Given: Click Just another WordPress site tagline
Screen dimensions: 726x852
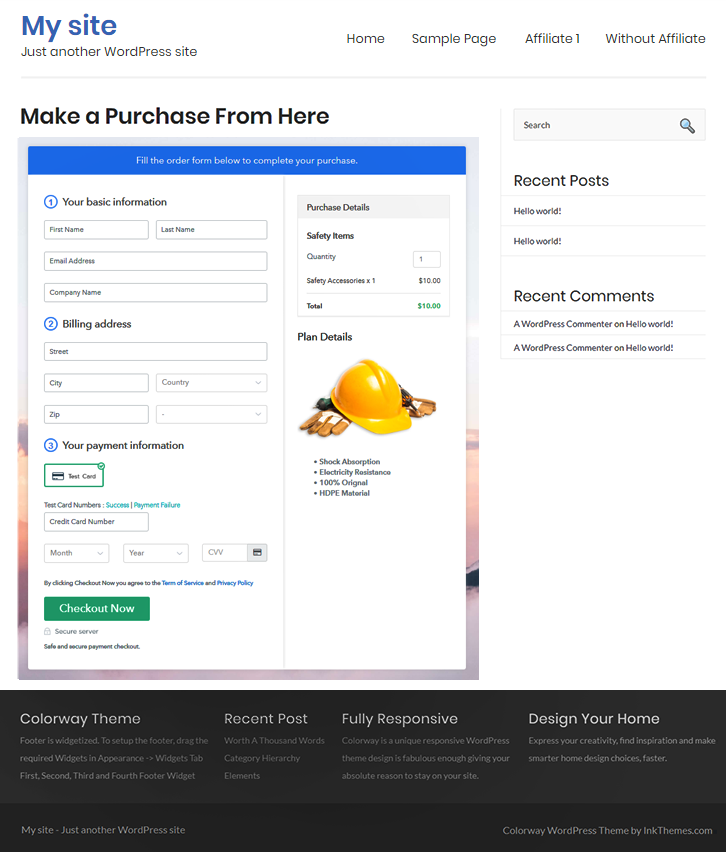Looking at the screenshot, I should (109, 52).
